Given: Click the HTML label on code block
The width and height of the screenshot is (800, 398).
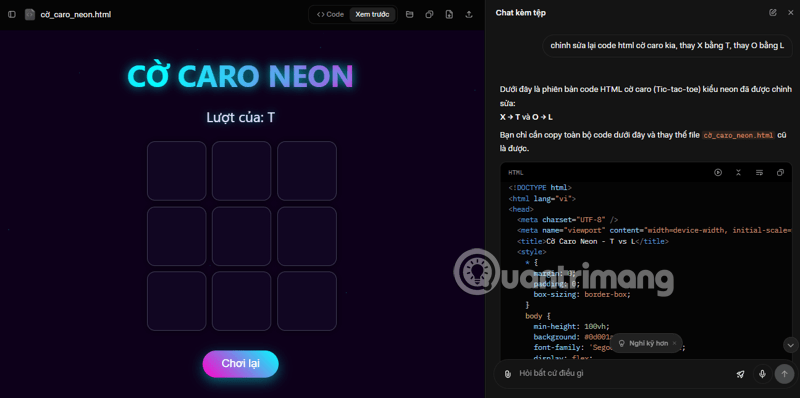Looking at the screenshot, I should (516, 173).
